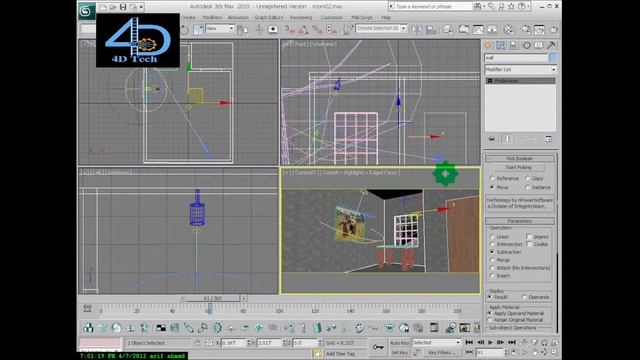Open the Modifiers menu
Viewport: 640px width, 360px height.
[212, 18]
